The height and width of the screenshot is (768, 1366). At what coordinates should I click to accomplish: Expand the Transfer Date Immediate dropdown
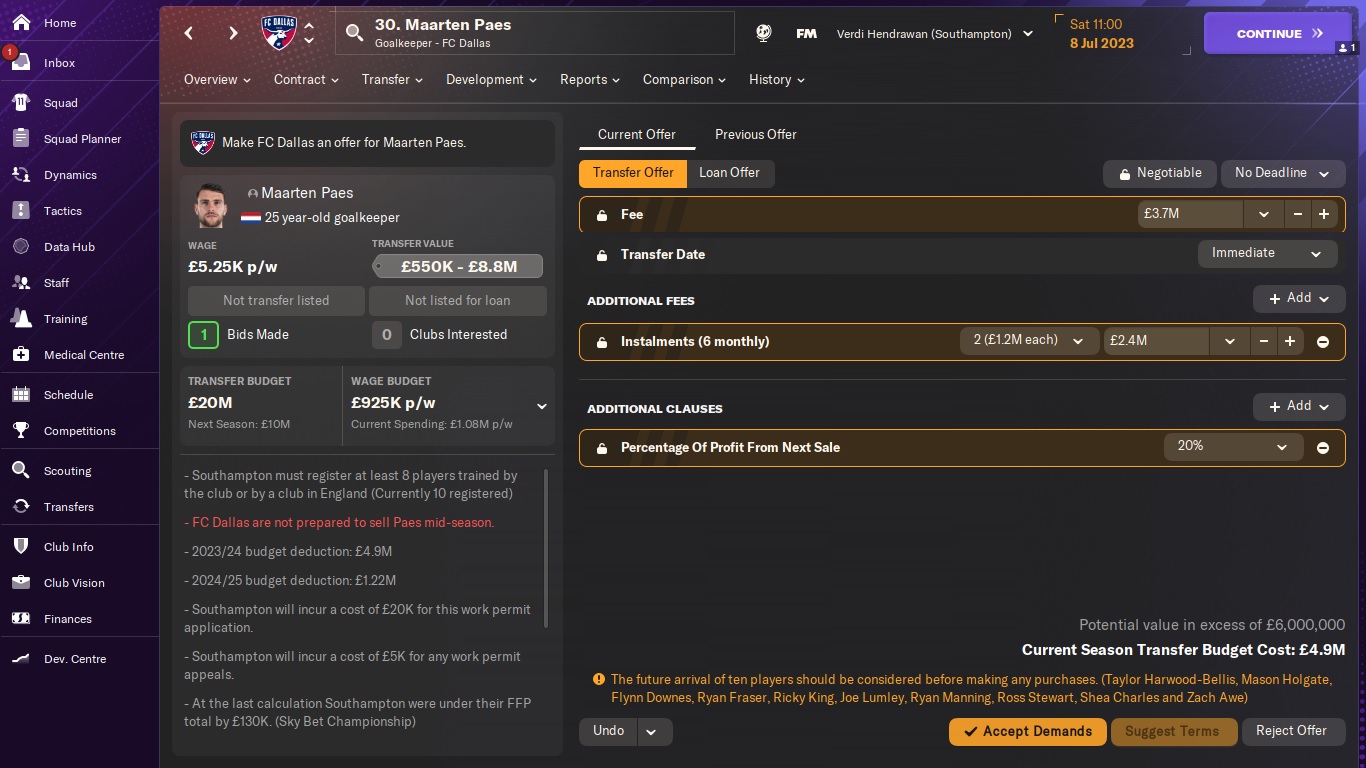(1266, 254)
